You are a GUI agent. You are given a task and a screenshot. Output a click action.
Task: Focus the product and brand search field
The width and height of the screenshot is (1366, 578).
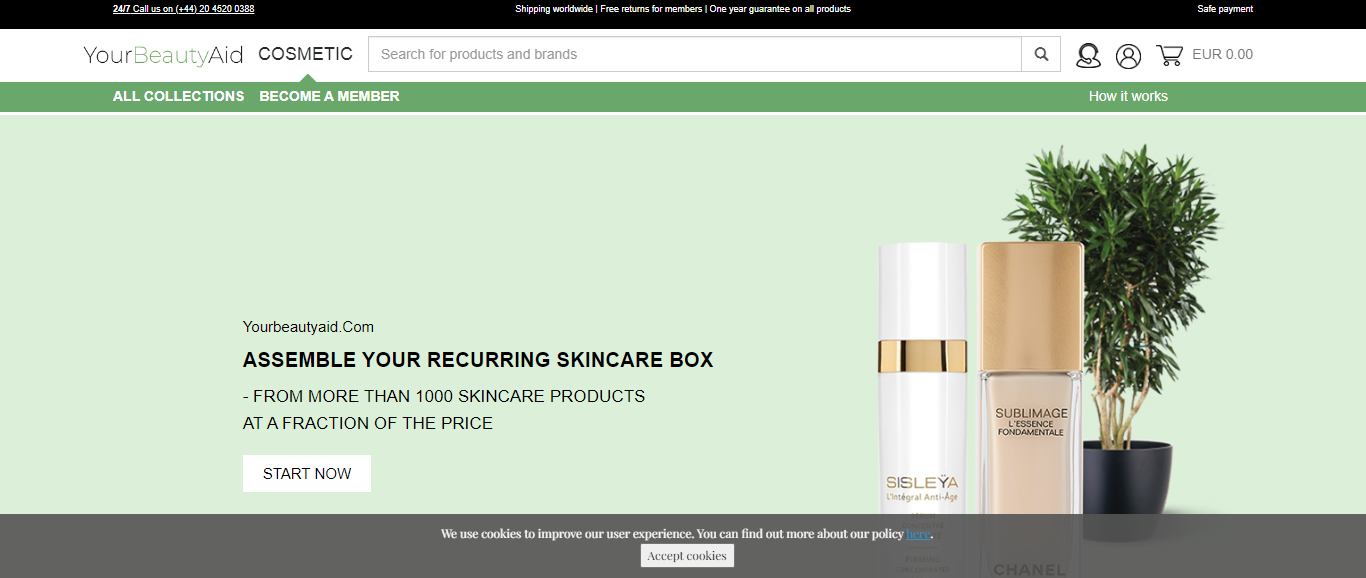694,55
